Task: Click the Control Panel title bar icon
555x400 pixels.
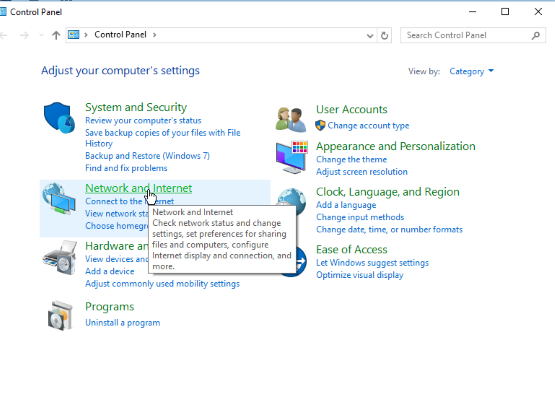Action: [3, 12]
